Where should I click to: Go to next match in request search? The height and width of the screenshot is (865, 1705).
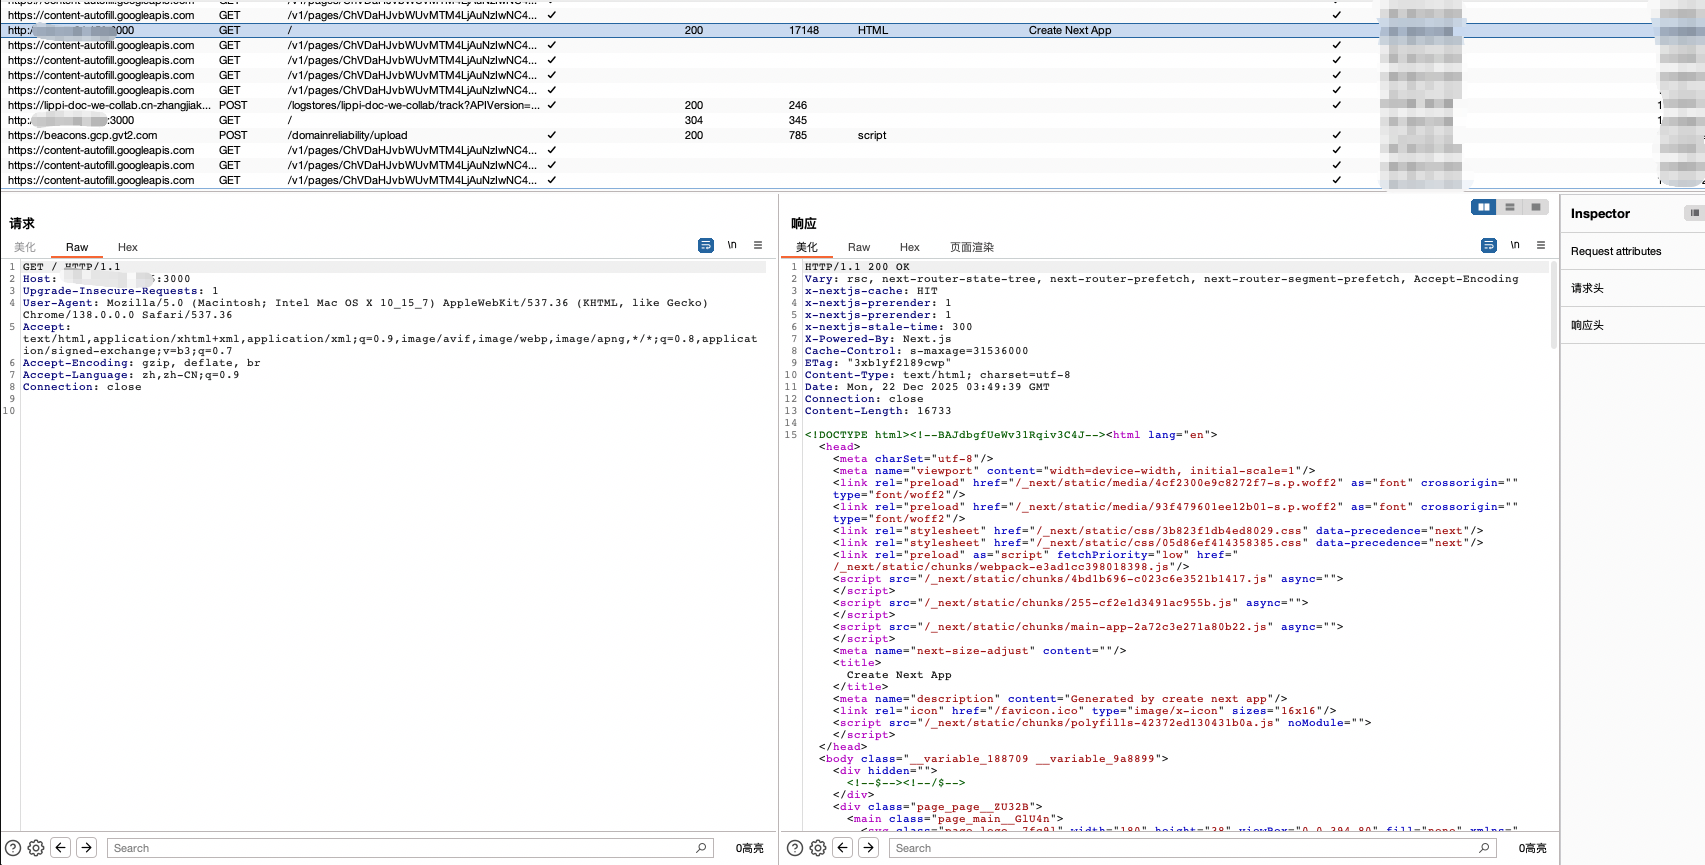87,848
